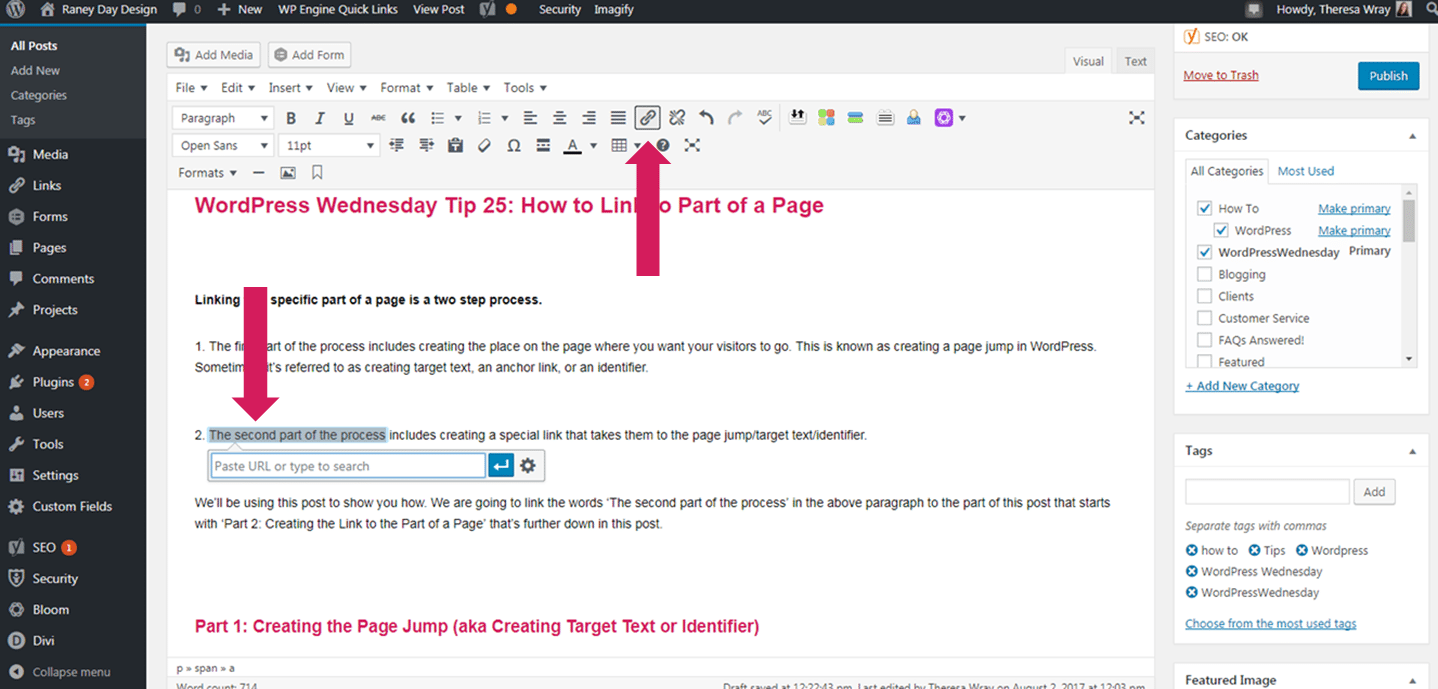This screenshot has height=689, width=1438.
Task: Apply strikethrough formatting
Action: tap(378, 118)
